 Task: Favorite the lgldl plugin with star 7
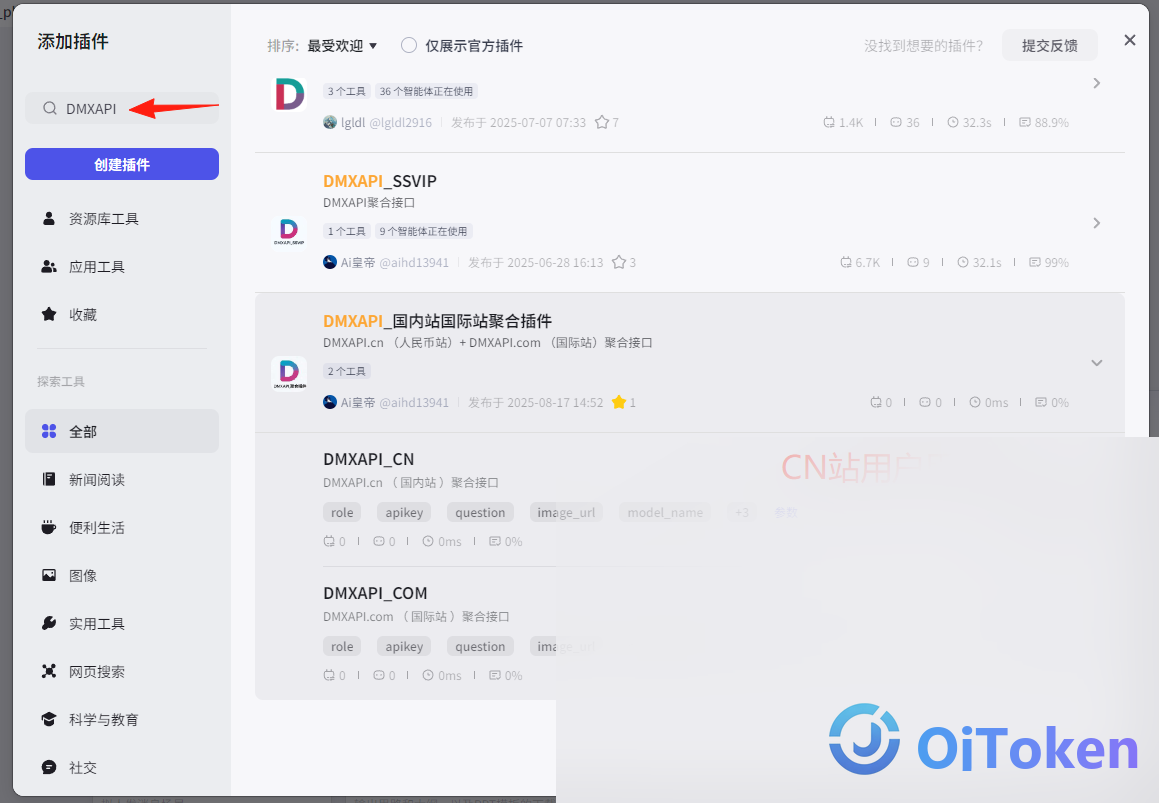602,122
